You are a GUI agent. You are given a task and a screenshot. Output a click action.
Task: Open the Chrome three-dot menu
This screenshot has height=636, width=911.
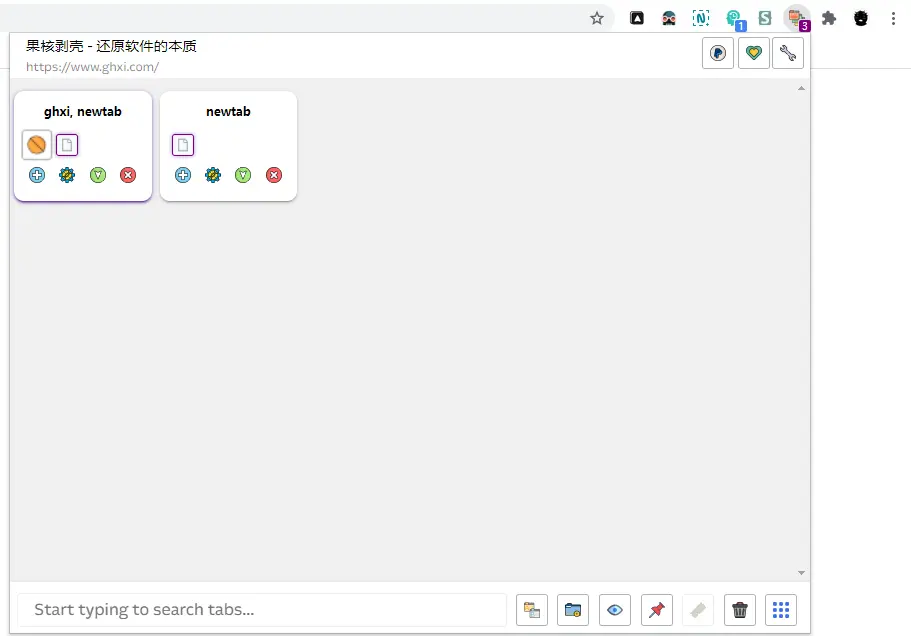[x=893, y=18]
